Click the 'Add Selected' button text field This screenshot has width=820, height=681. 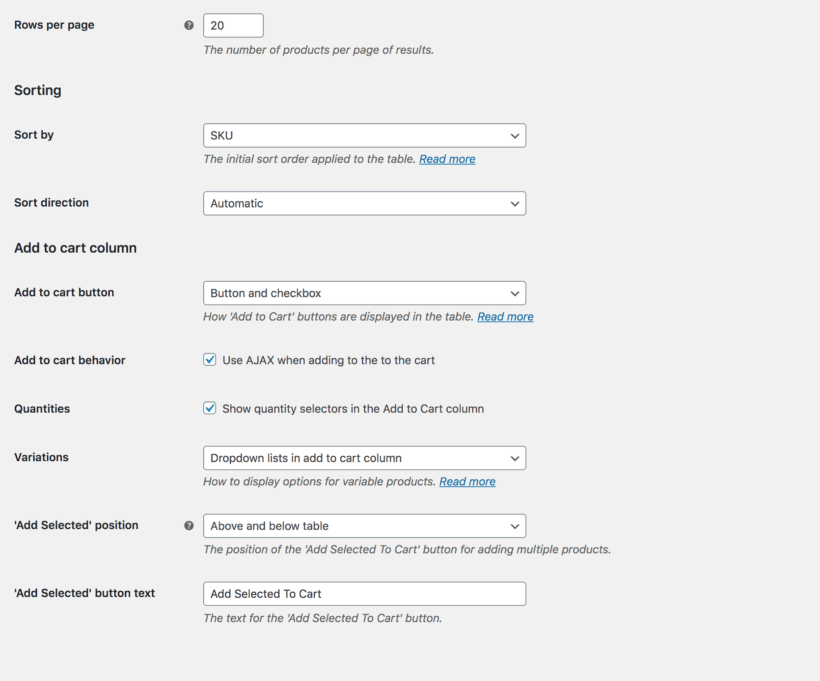point(364,593)
